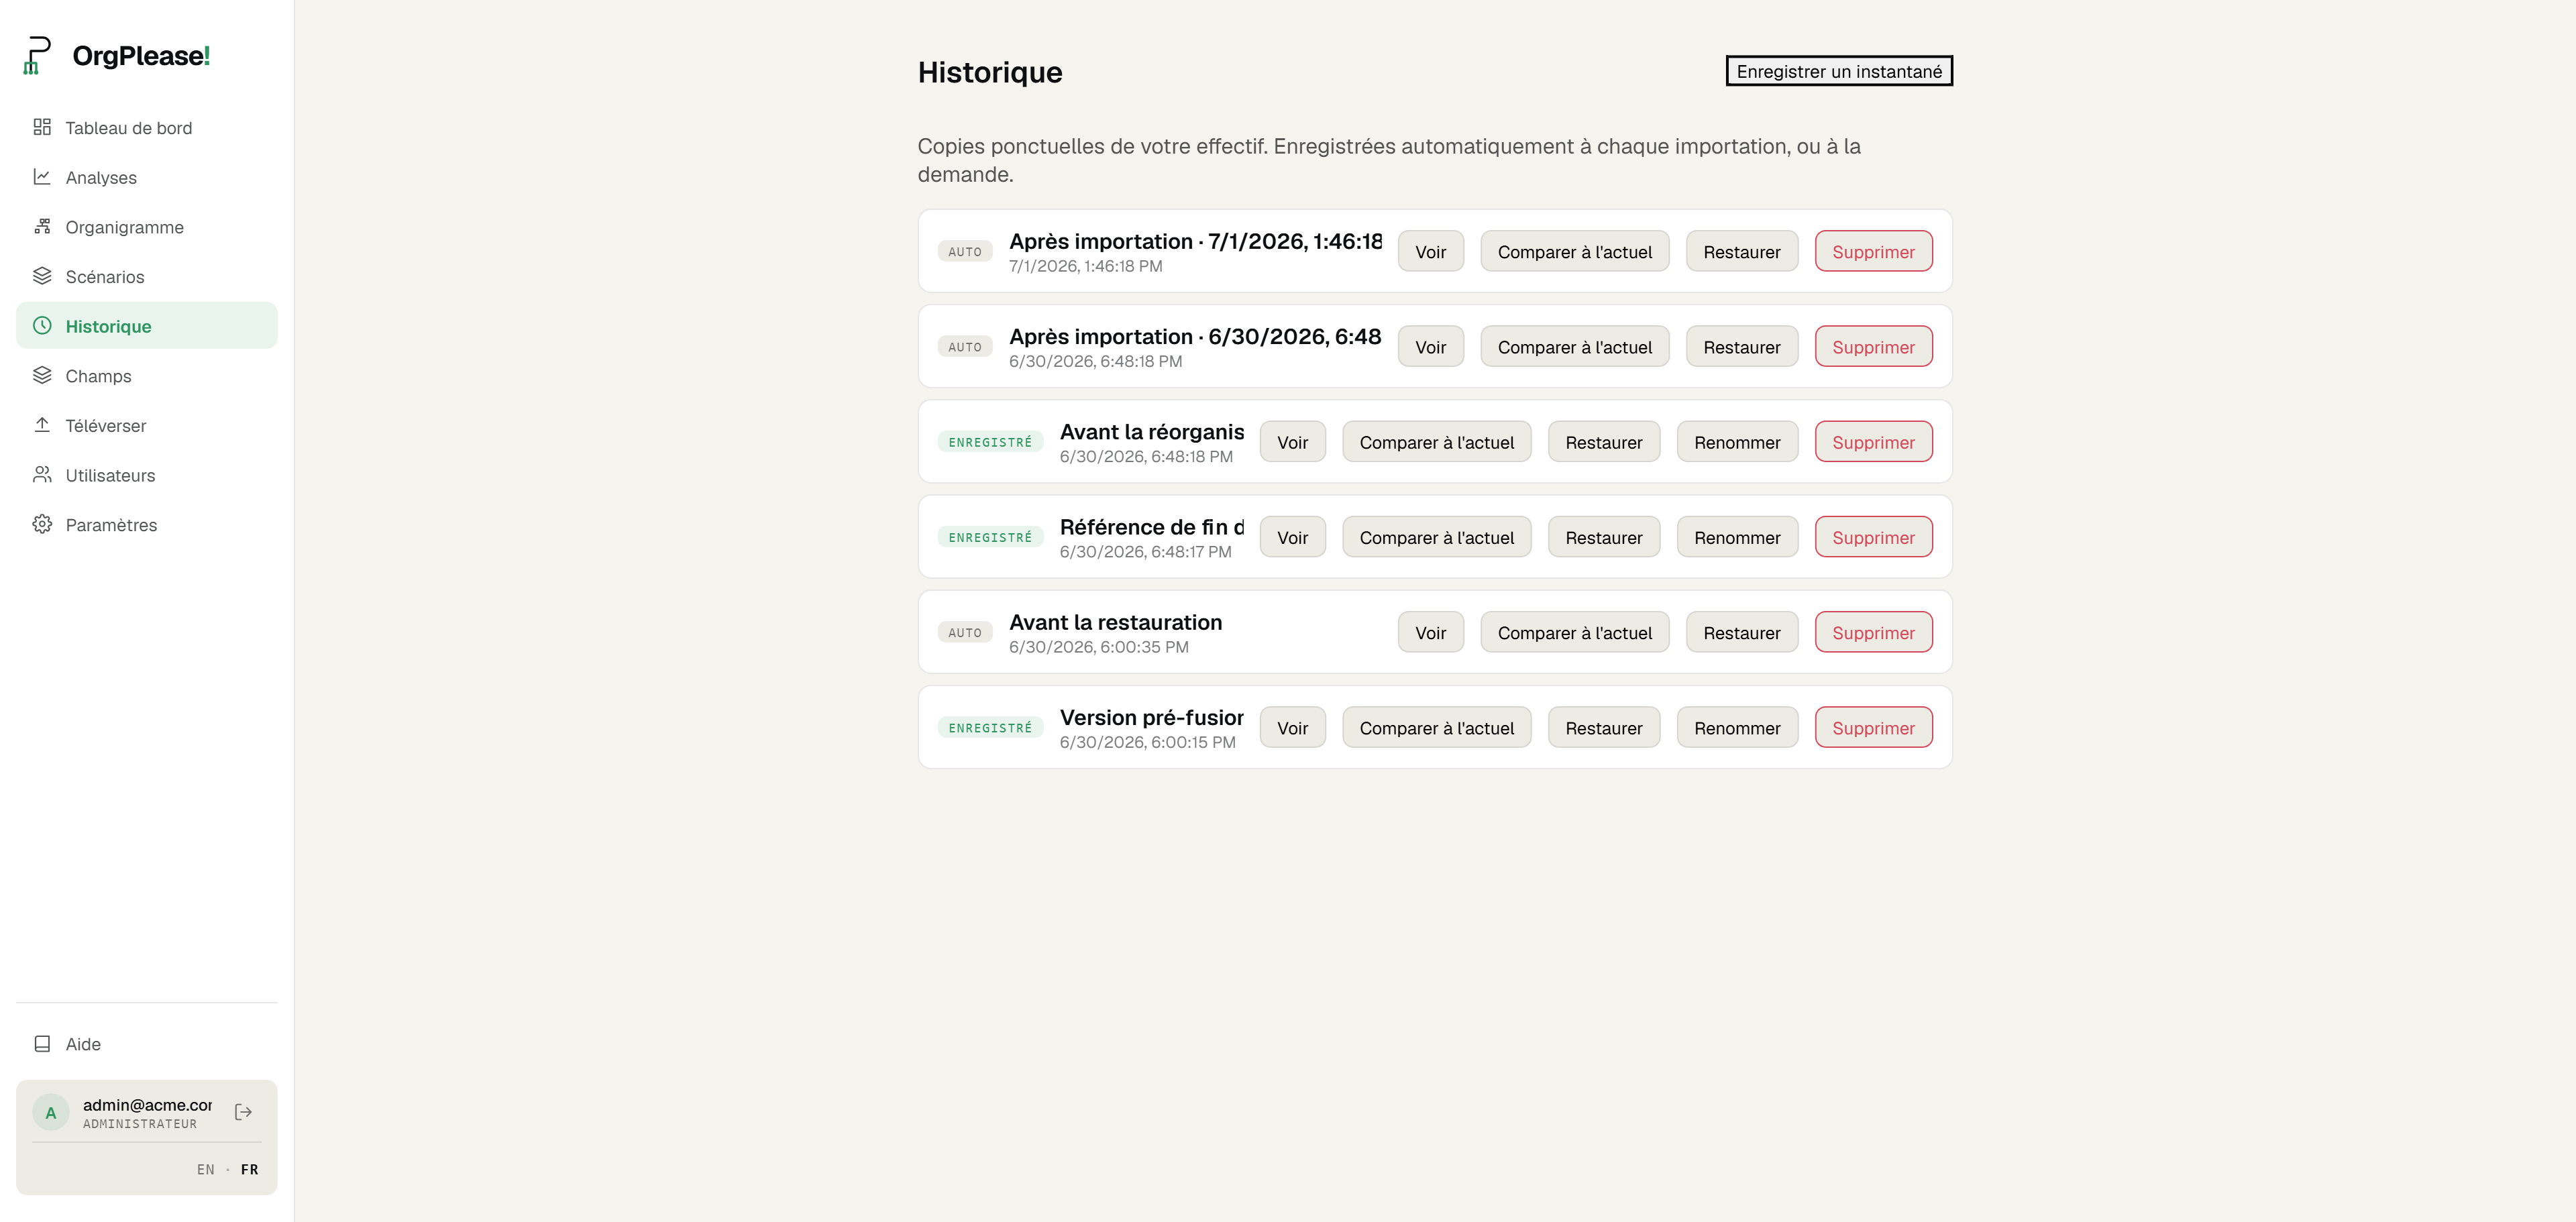Click the Scénarios layers icon

tap(42, 276)
